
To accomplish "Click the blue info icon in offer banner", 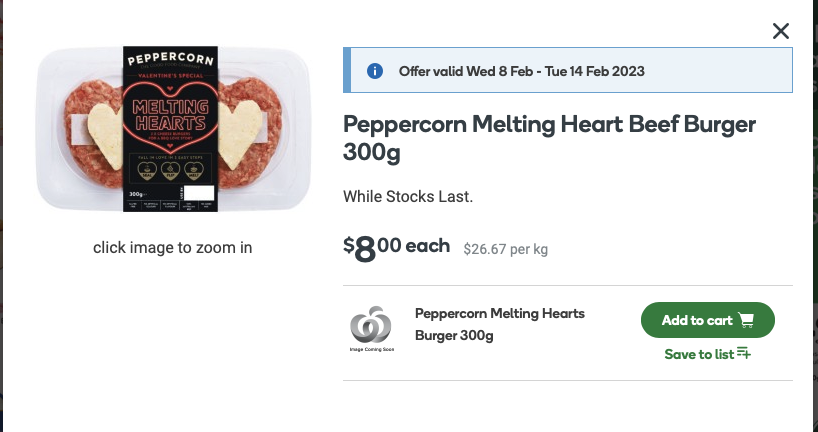I will click(x=375, y=71).
